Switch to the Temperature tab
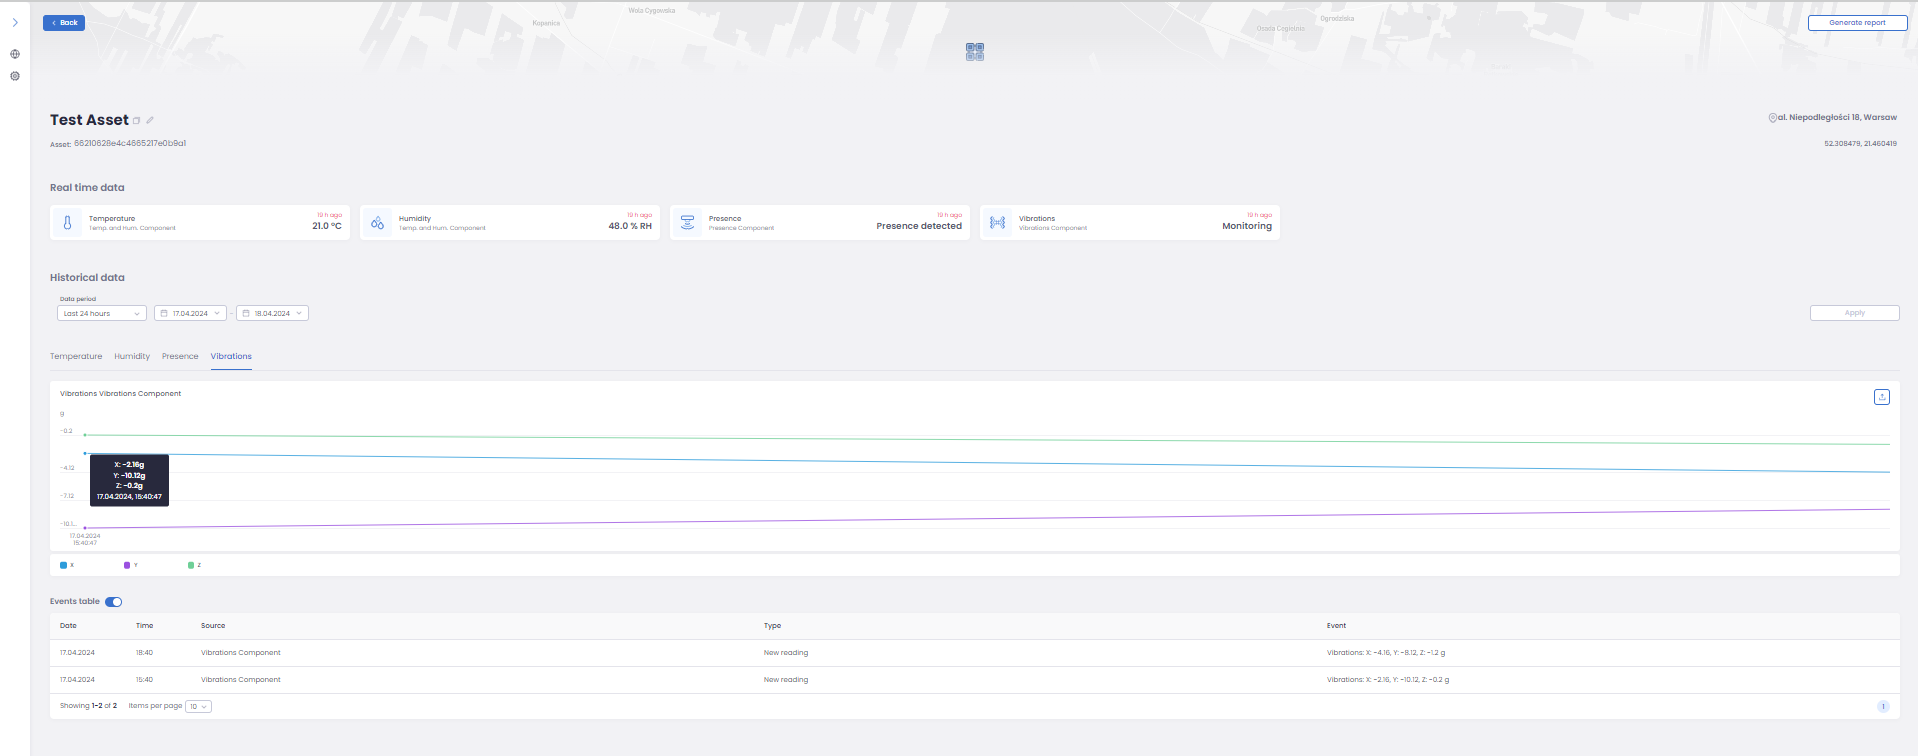 [x=76, y=356]
